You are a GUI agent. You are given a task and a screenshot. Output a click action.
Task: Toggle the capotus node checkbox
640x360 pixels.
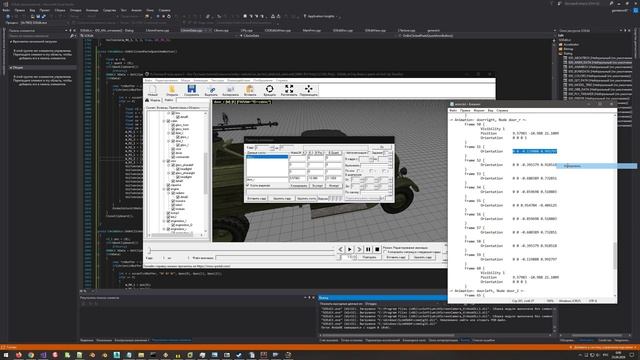click(168, 185)
